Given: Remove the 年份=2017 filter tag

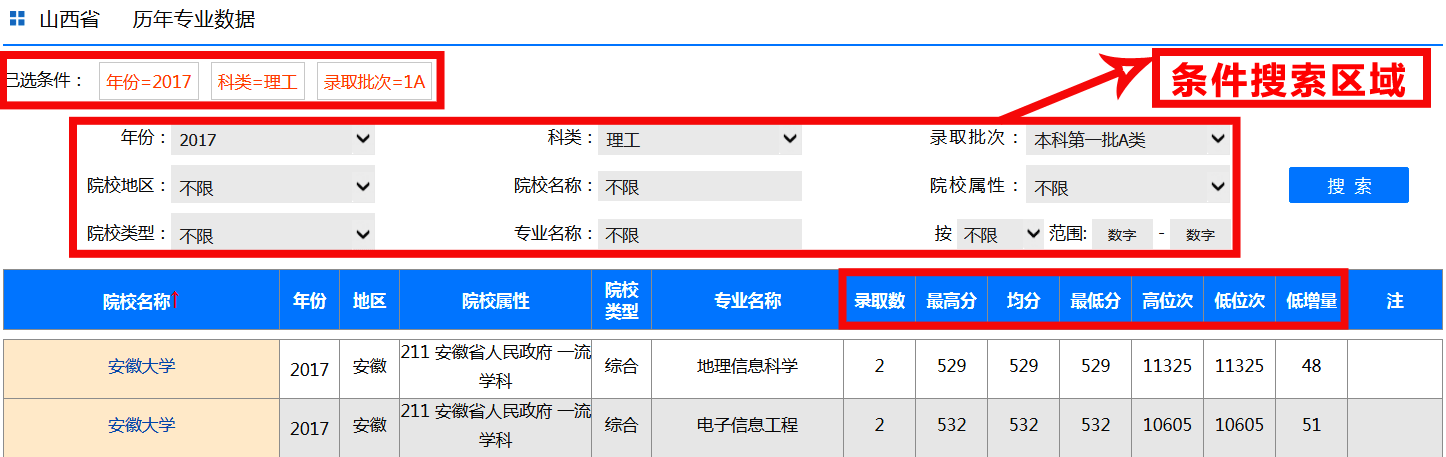Looking at the screenshot, I should pos(149,82).
